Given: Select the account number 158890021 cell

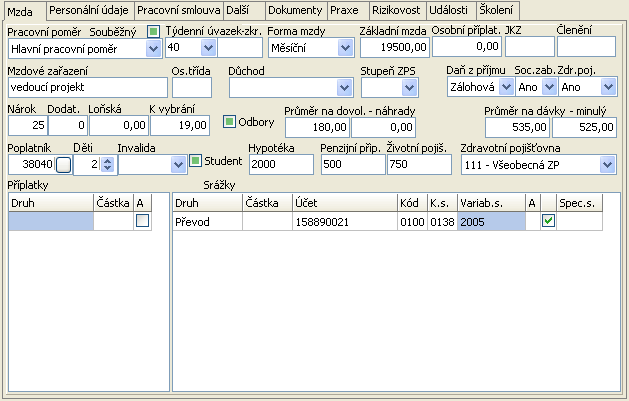Looking at the screenshot, I should pyautogui.click(x=345, y=221).
